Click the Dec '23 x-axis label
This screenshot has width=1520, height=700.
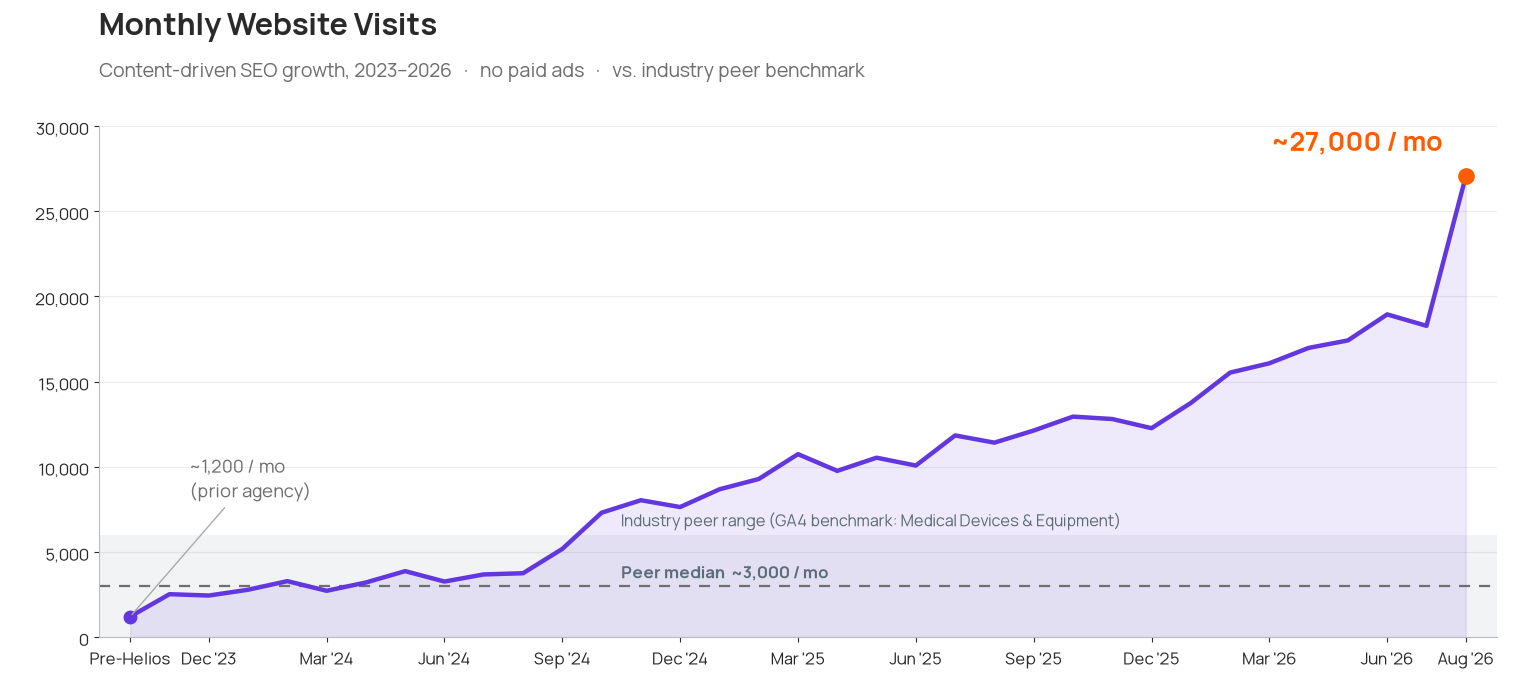(209, 659)
